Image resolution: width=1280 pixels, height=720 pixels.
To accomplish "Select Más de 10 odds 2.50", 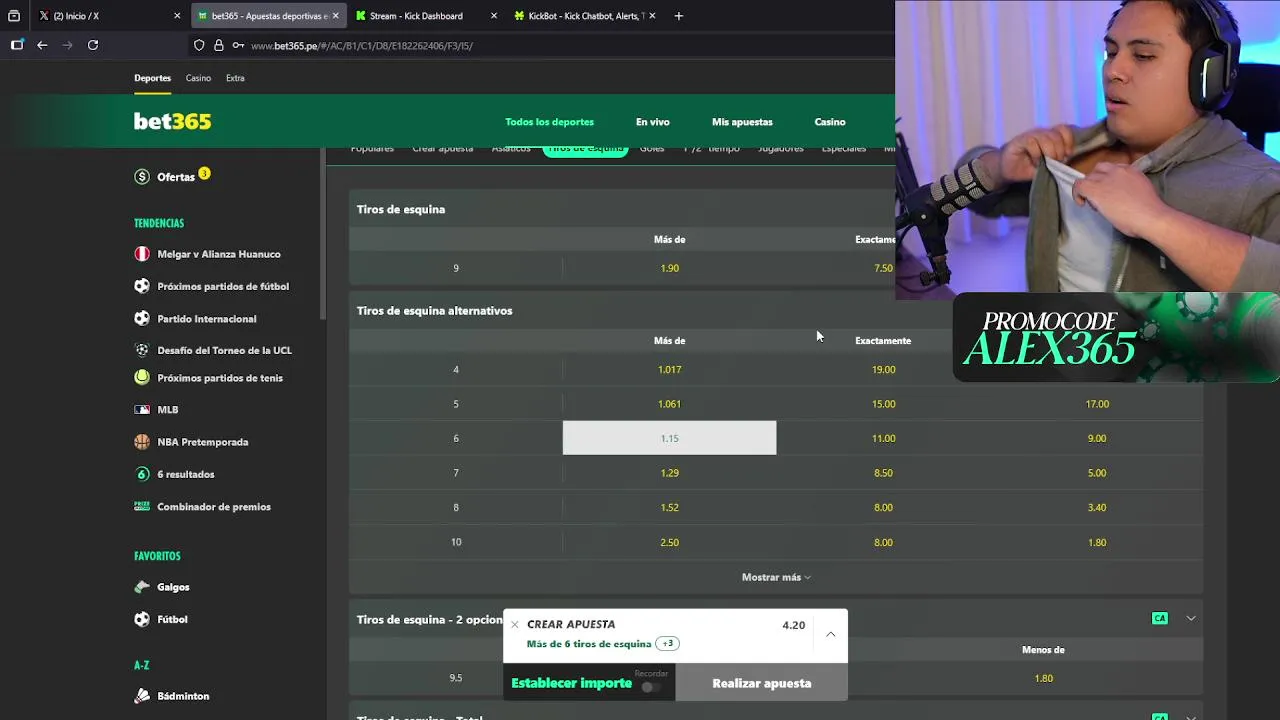I will pyautogui.click(x=669, y=542).
